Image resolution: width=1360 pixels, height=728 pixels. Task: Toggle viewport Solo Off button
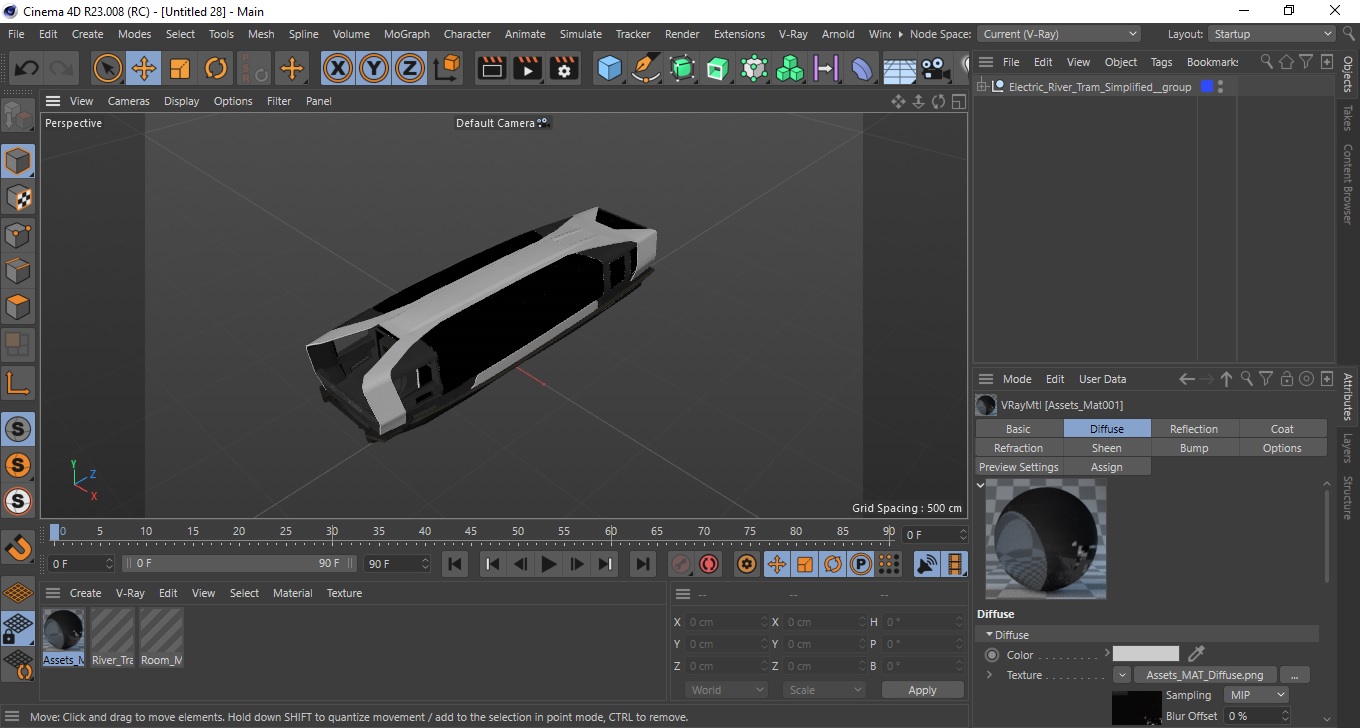coord(18,429)
